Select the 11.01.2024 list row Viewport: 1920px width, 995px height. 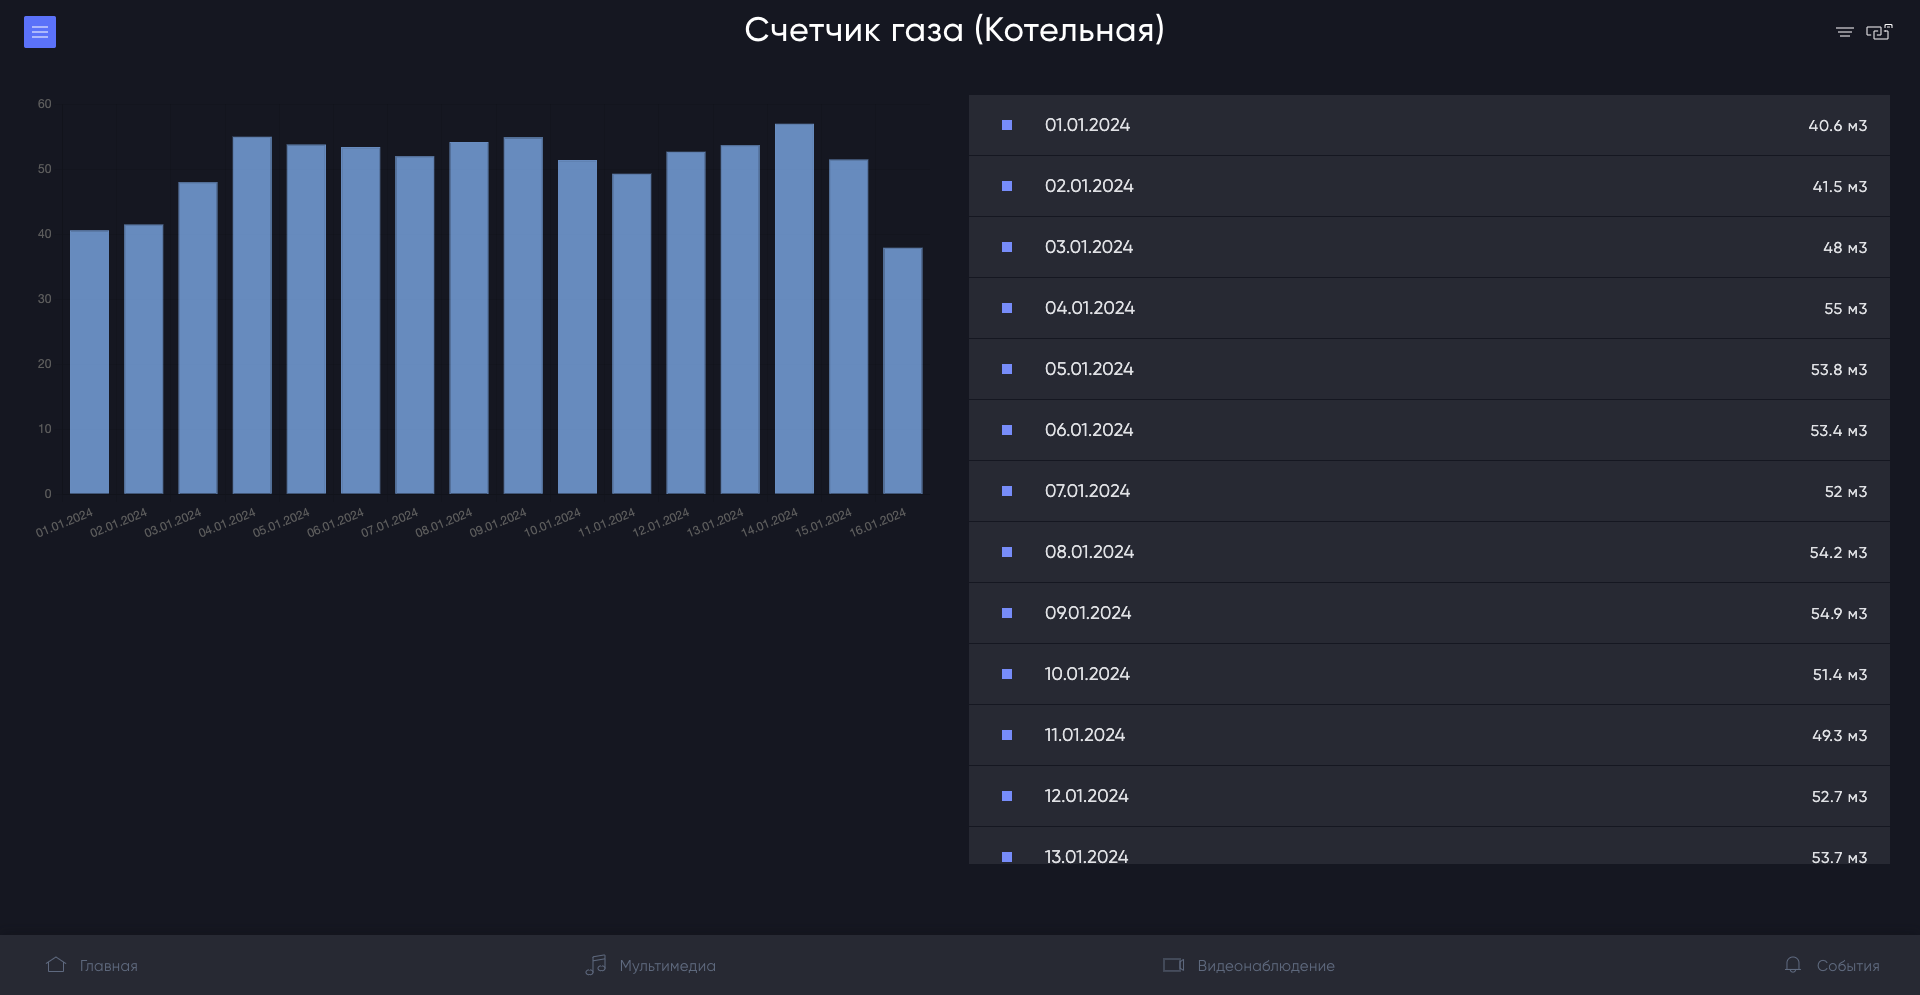1429,735
